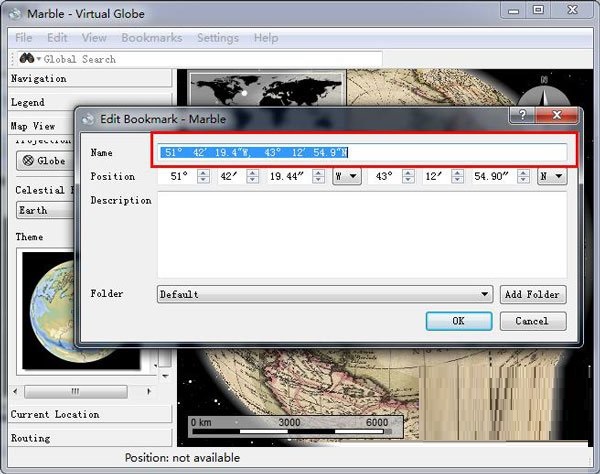Open the W longitude direction dropdown
This screenshot has width=600, height=474.
(x=347, y=176)
